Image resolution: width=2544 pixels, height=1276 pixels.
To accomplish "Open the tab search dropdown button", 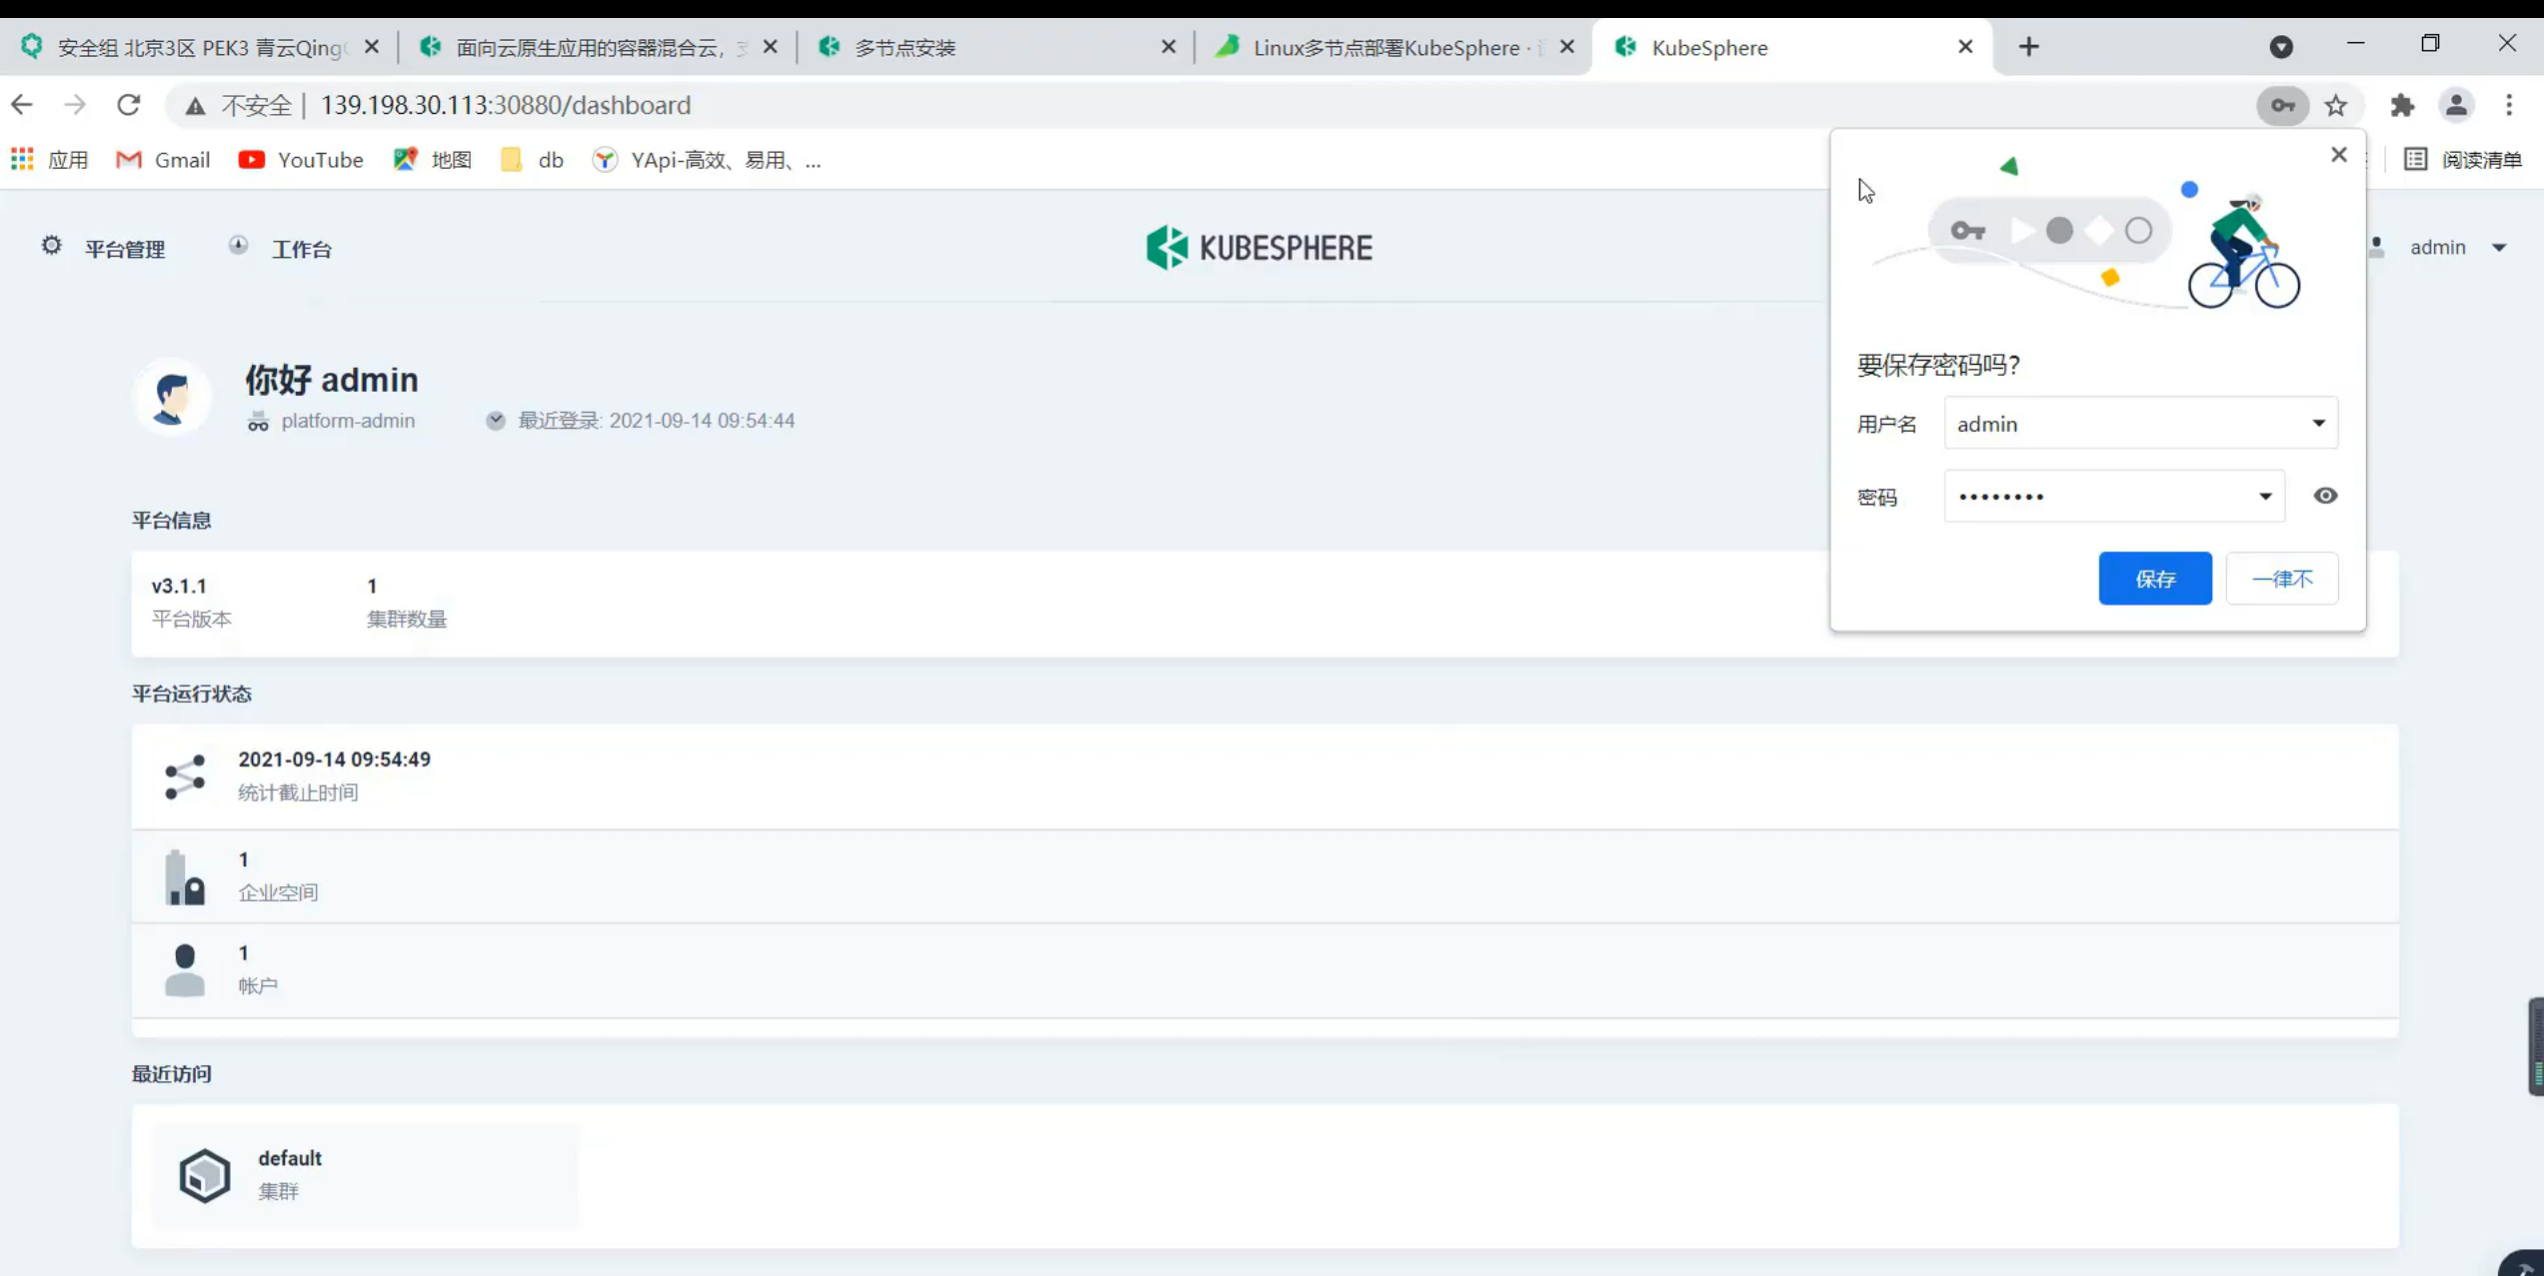I will point(2281,47).
